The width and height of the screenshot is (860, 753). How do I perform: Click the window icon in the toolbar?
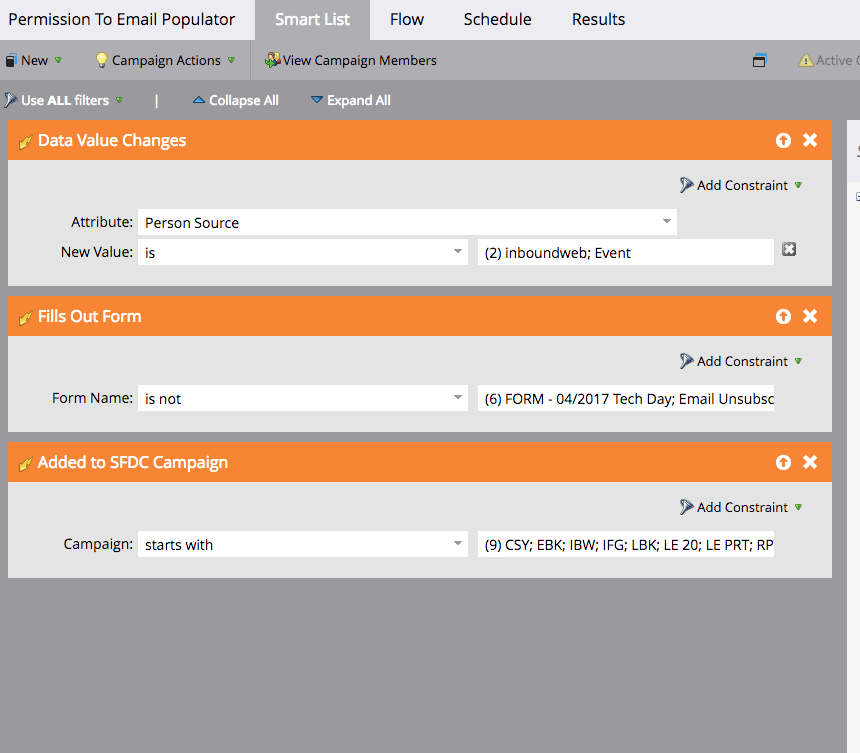pos(759,61)
